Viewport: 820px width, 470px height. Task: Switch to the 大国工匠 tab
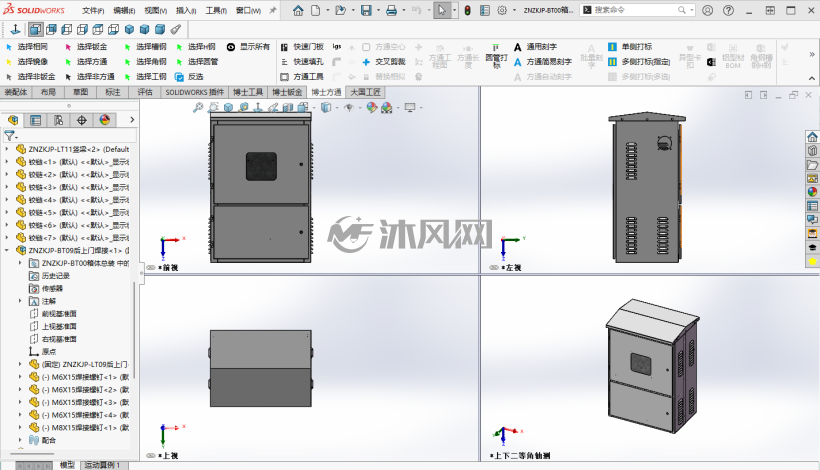(x=365, y=92)
